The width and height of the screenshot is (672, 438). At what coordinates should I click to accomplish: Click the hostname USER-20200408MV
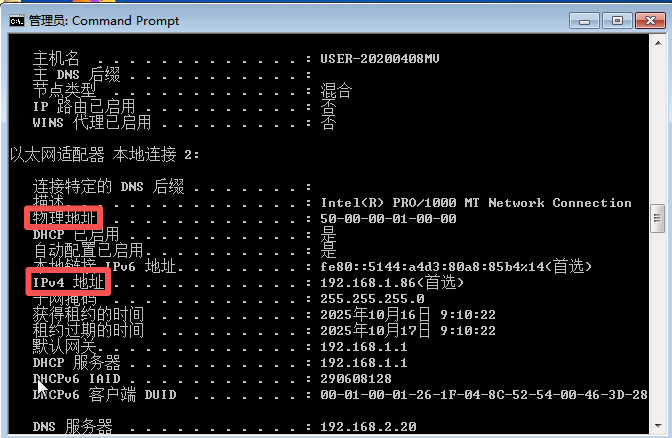click(380, 58)
